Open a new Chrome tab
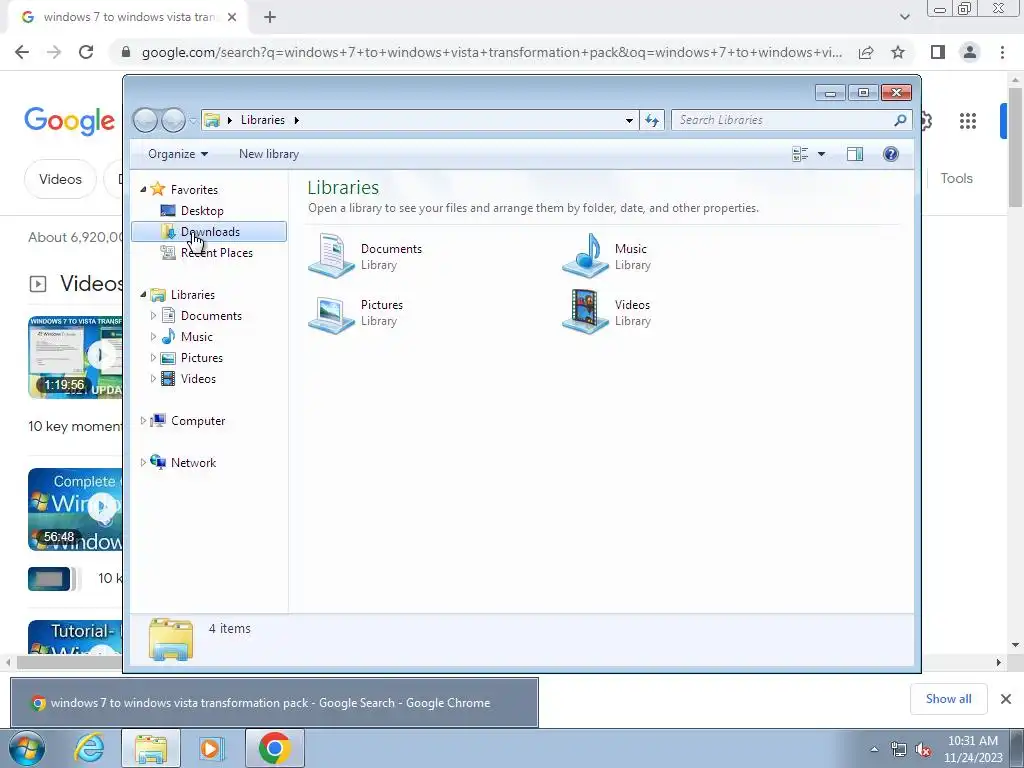The image size is (1024, 768). point(270,18)
